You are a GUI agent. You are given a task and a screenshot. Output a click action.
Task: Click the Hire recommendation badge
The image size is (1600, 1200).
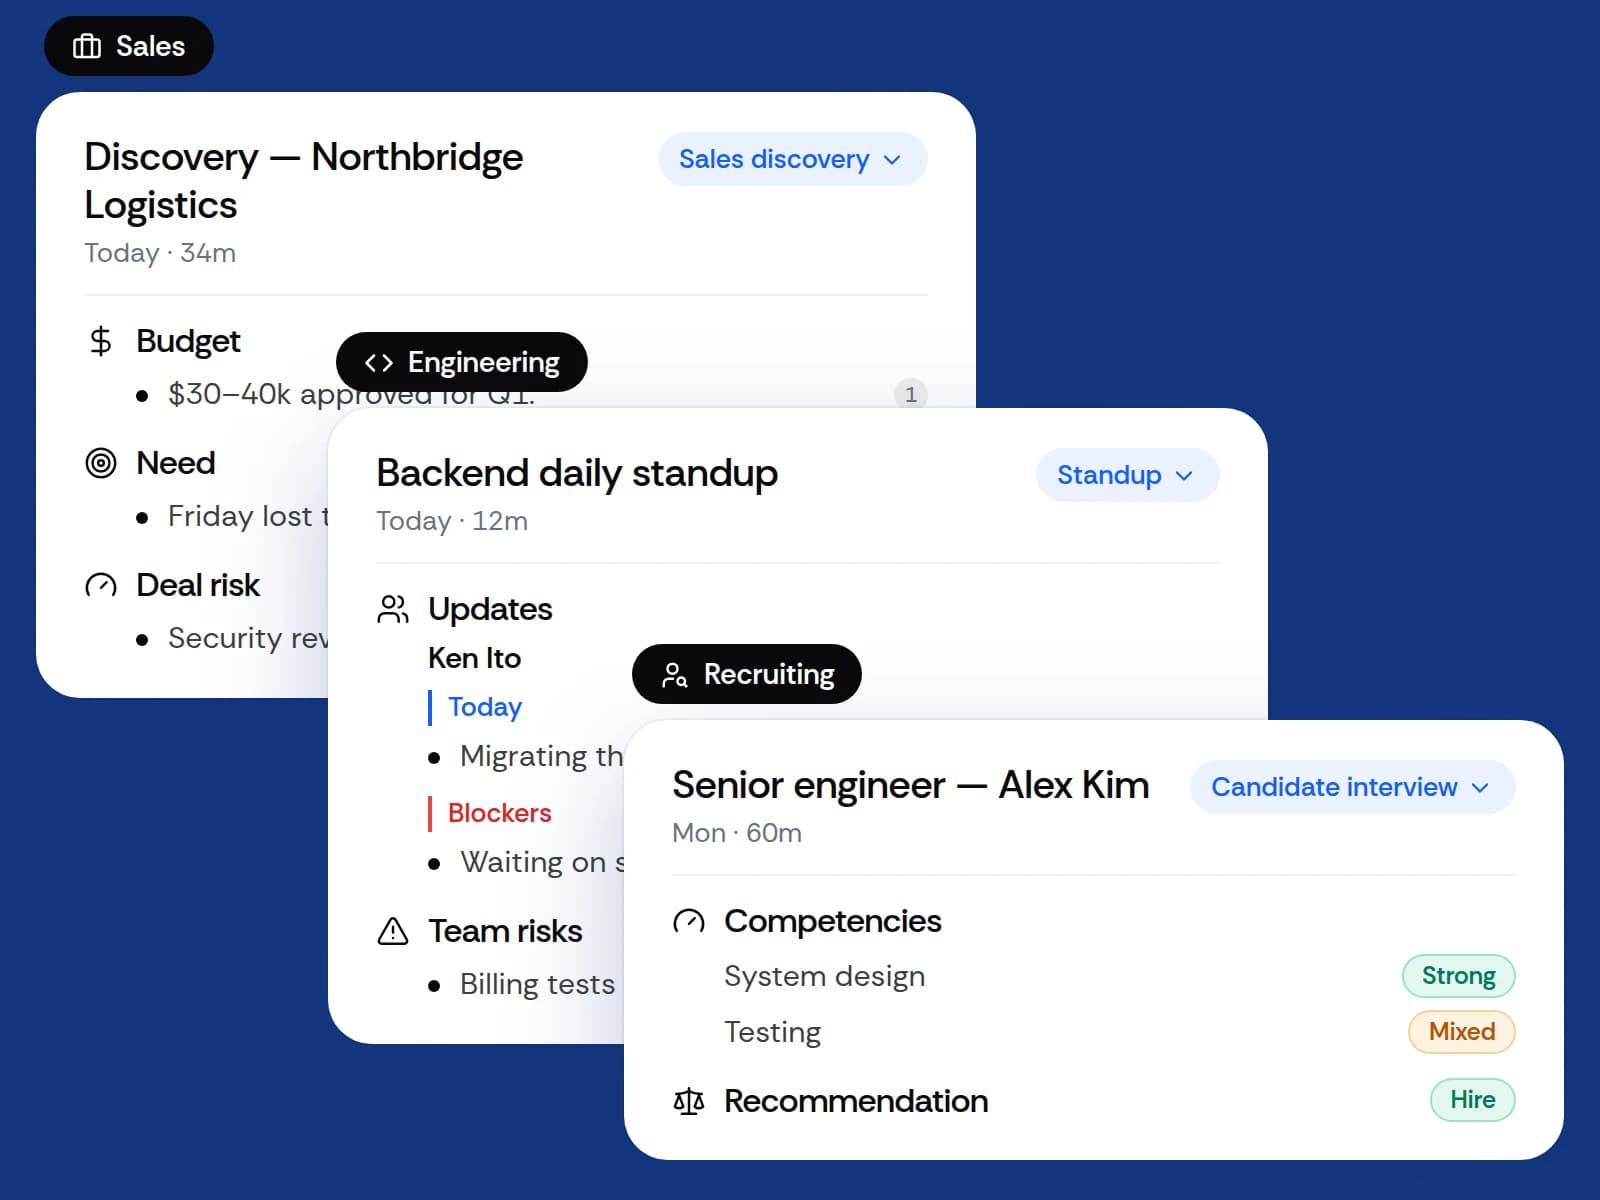coord(1473,1100)
